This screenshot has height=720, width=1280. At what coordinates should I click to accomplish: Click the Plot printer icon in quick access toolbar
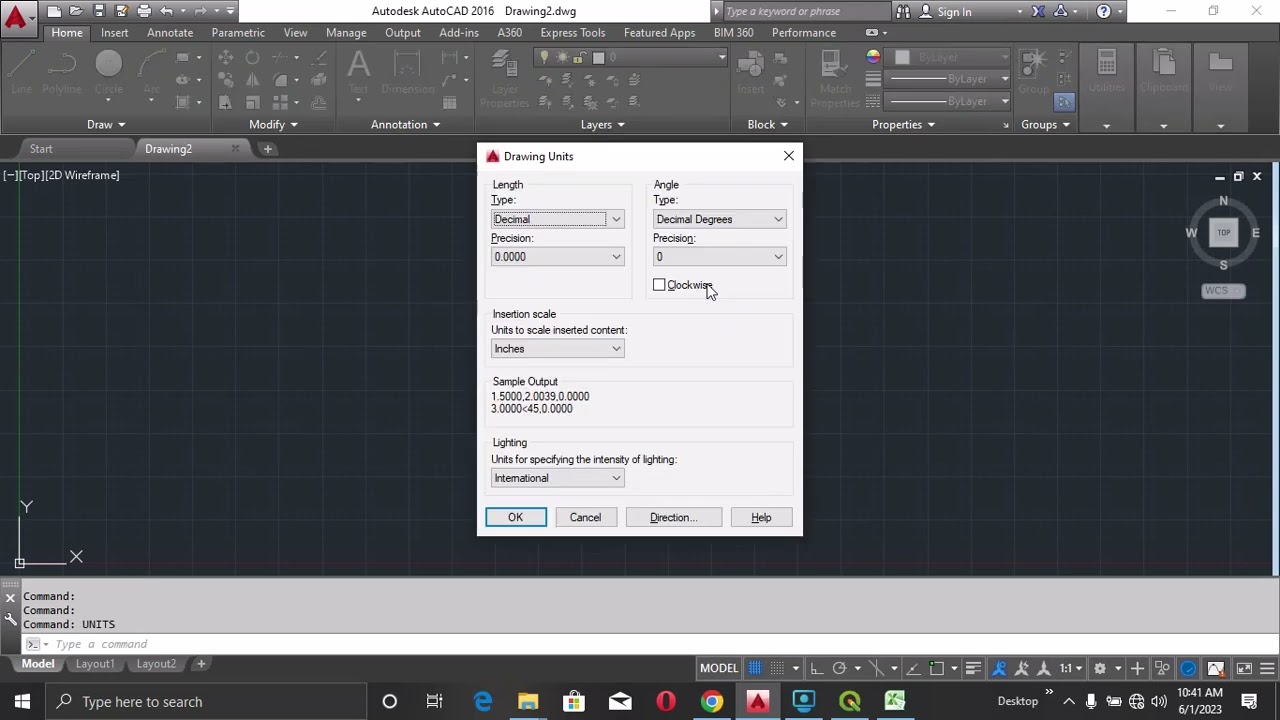pos(144,12)
